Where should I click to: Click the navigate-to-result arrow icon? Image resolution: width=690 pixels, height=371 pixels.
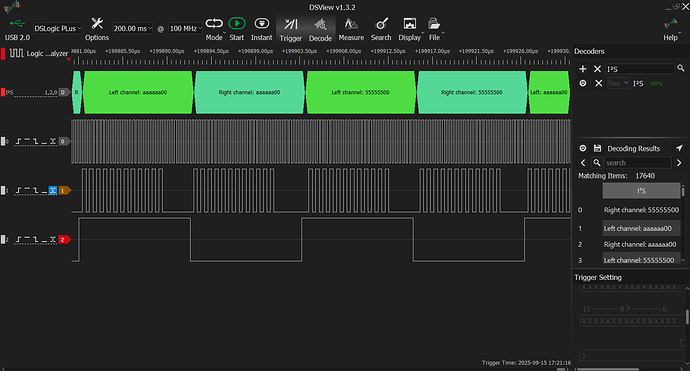point(679,148)
